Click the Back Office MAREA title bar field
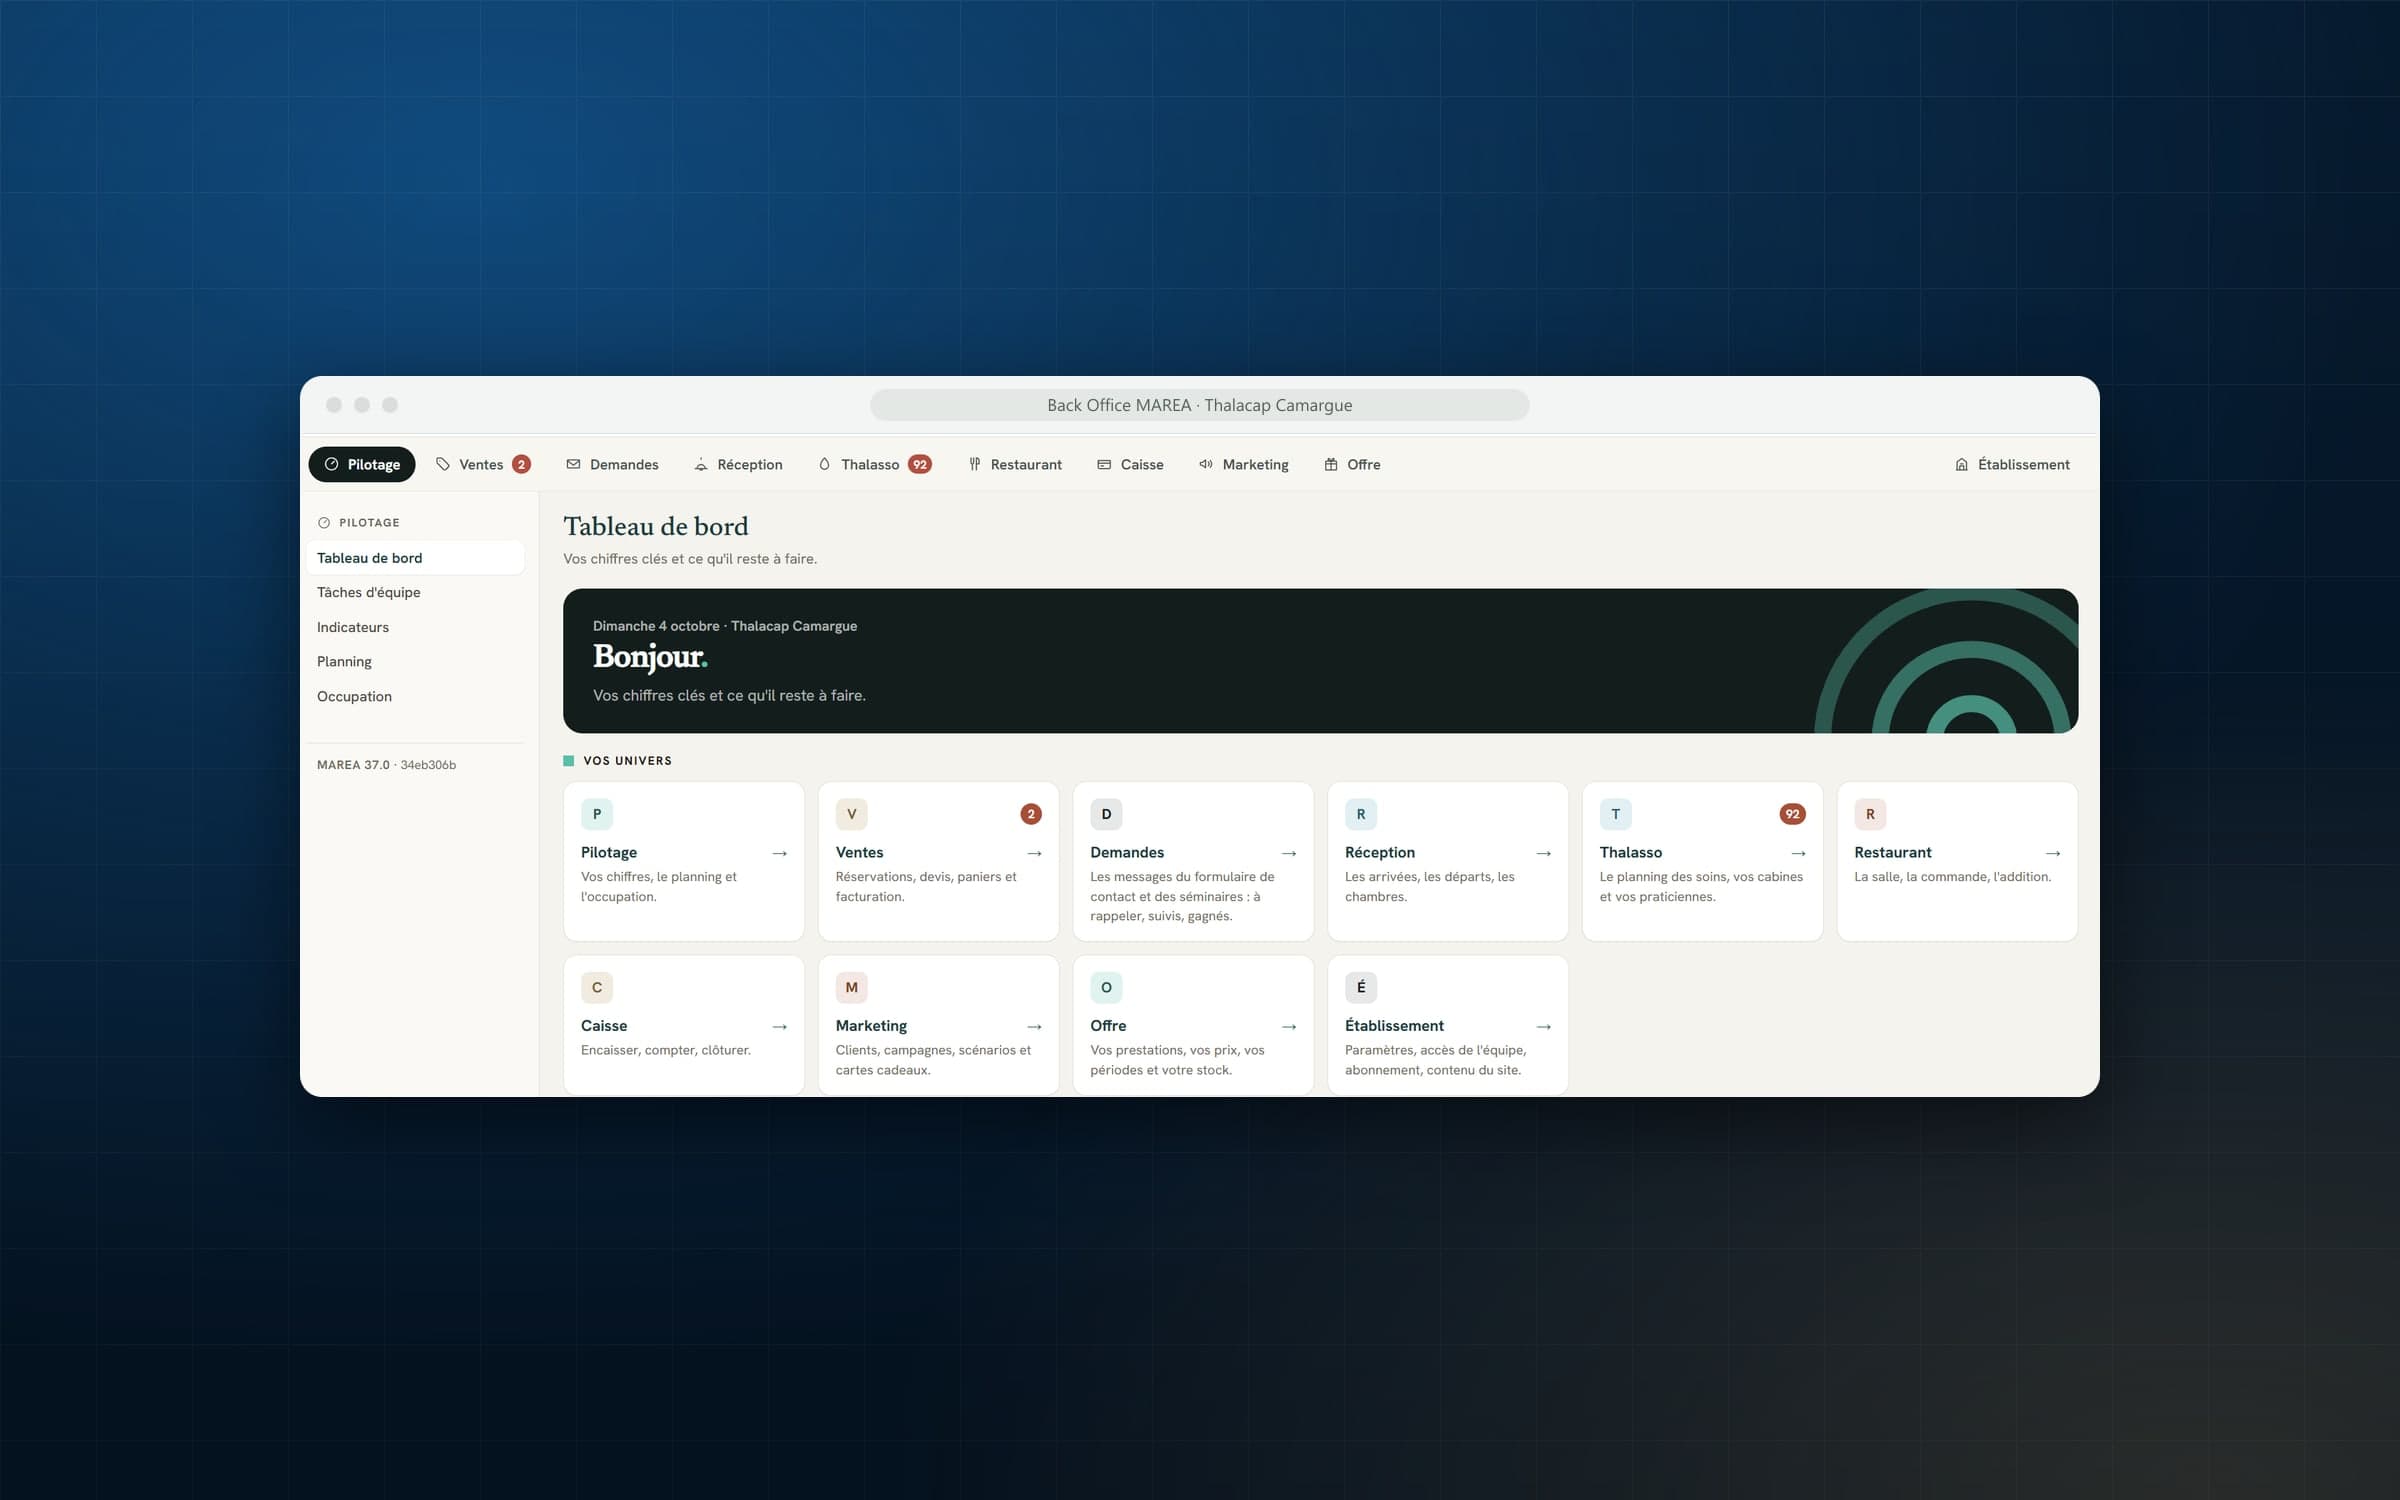 1200,405
